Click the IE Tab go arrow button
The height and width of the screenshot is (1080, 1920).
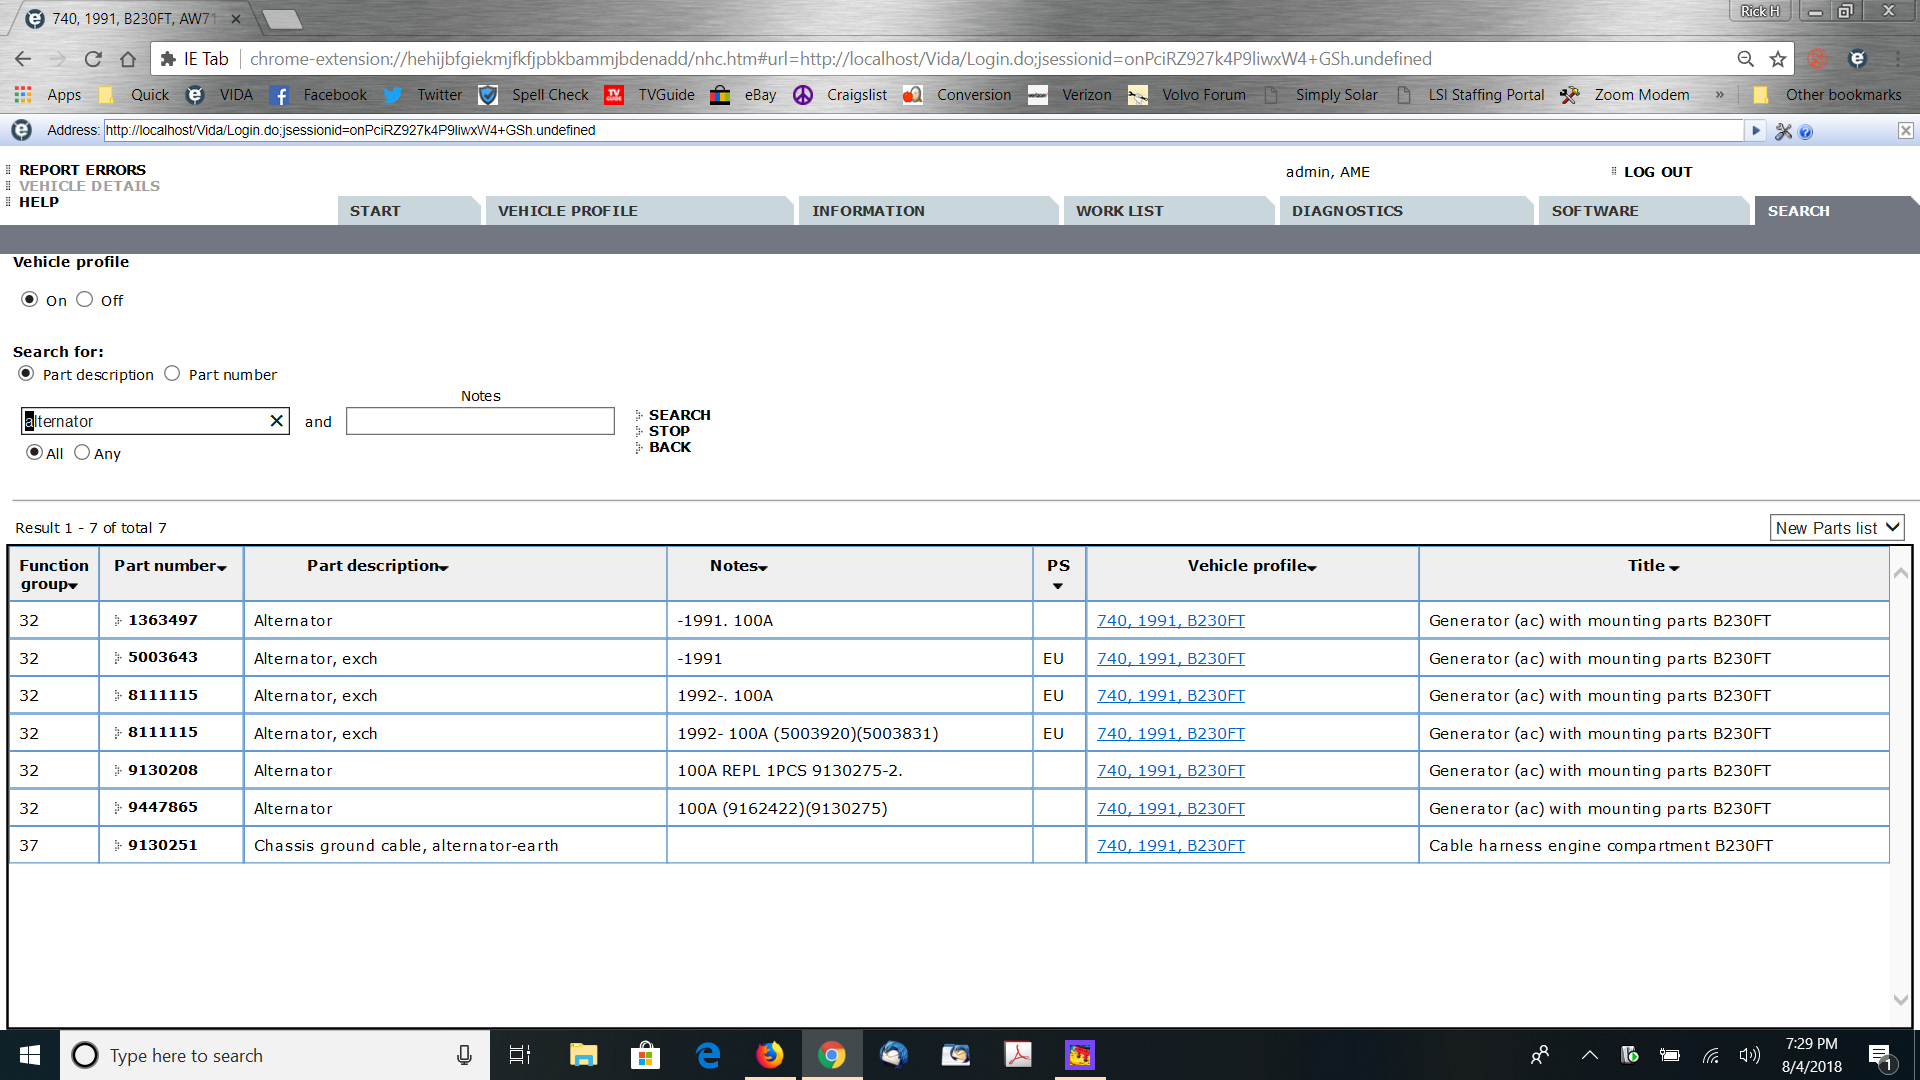click(x=1755, y=130)
